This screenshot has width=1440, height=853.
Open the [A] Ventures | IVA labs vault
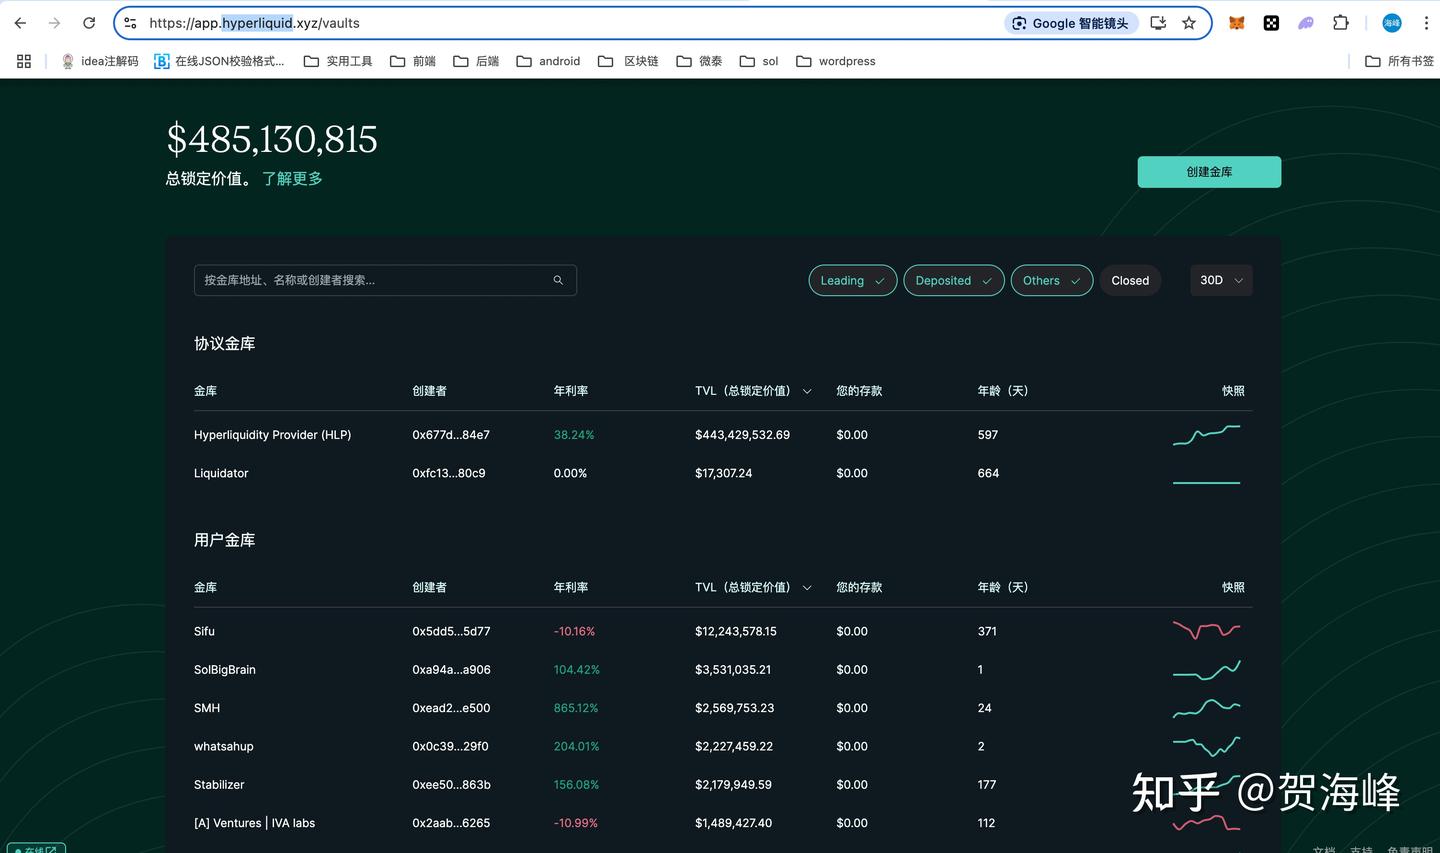(x=254, y=823)
